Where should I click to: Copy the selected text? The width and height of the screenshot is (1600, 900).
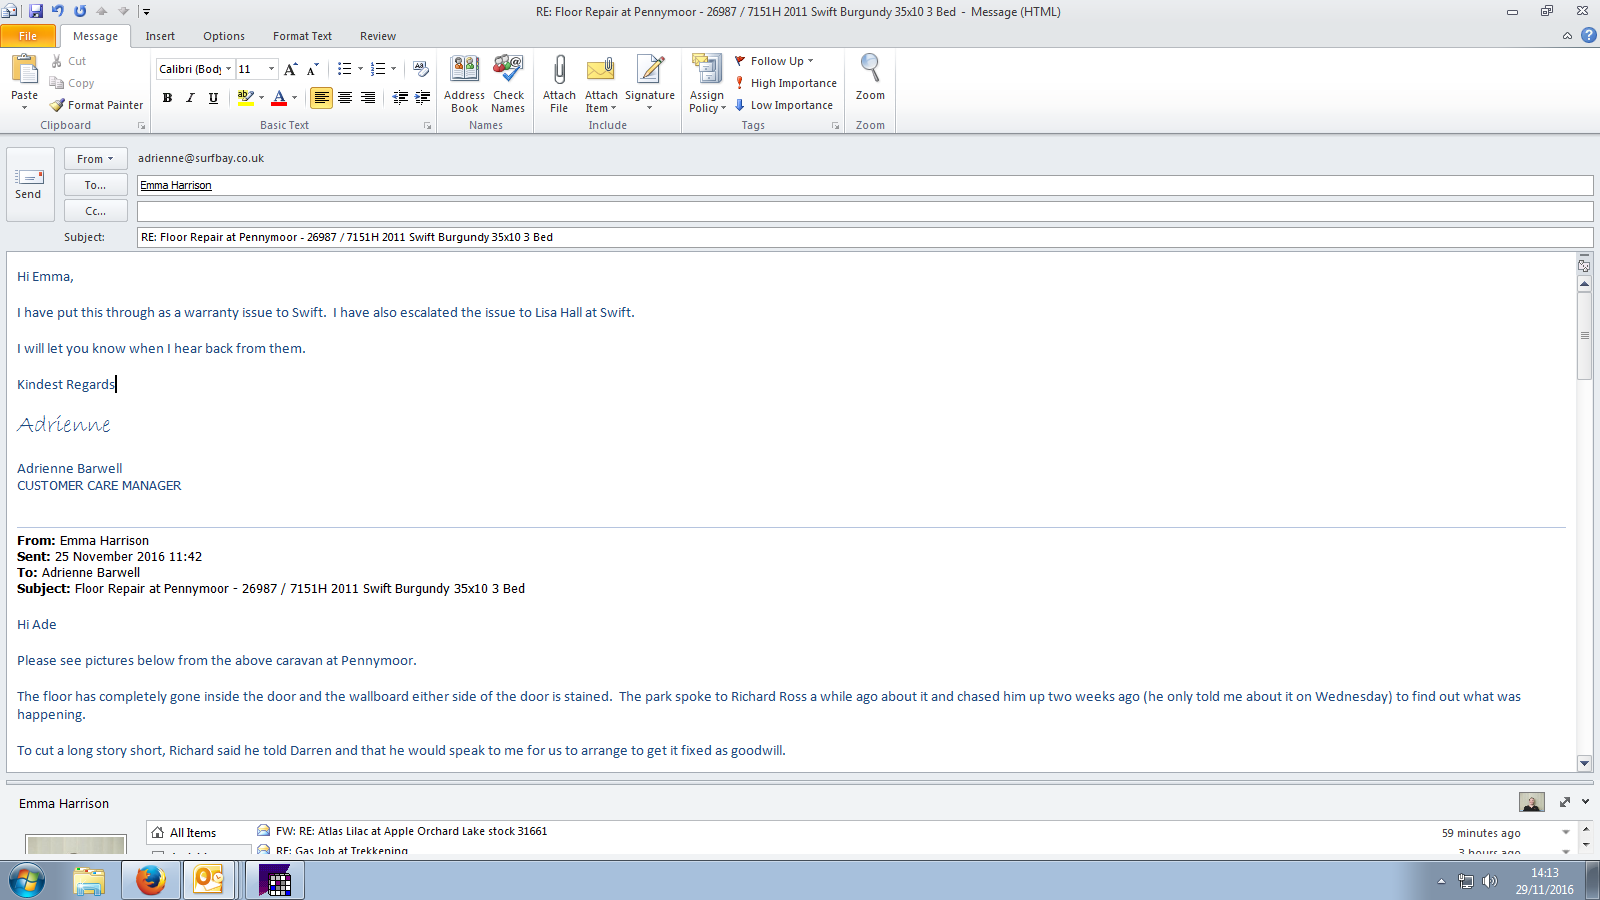click(x=72, y=83)
